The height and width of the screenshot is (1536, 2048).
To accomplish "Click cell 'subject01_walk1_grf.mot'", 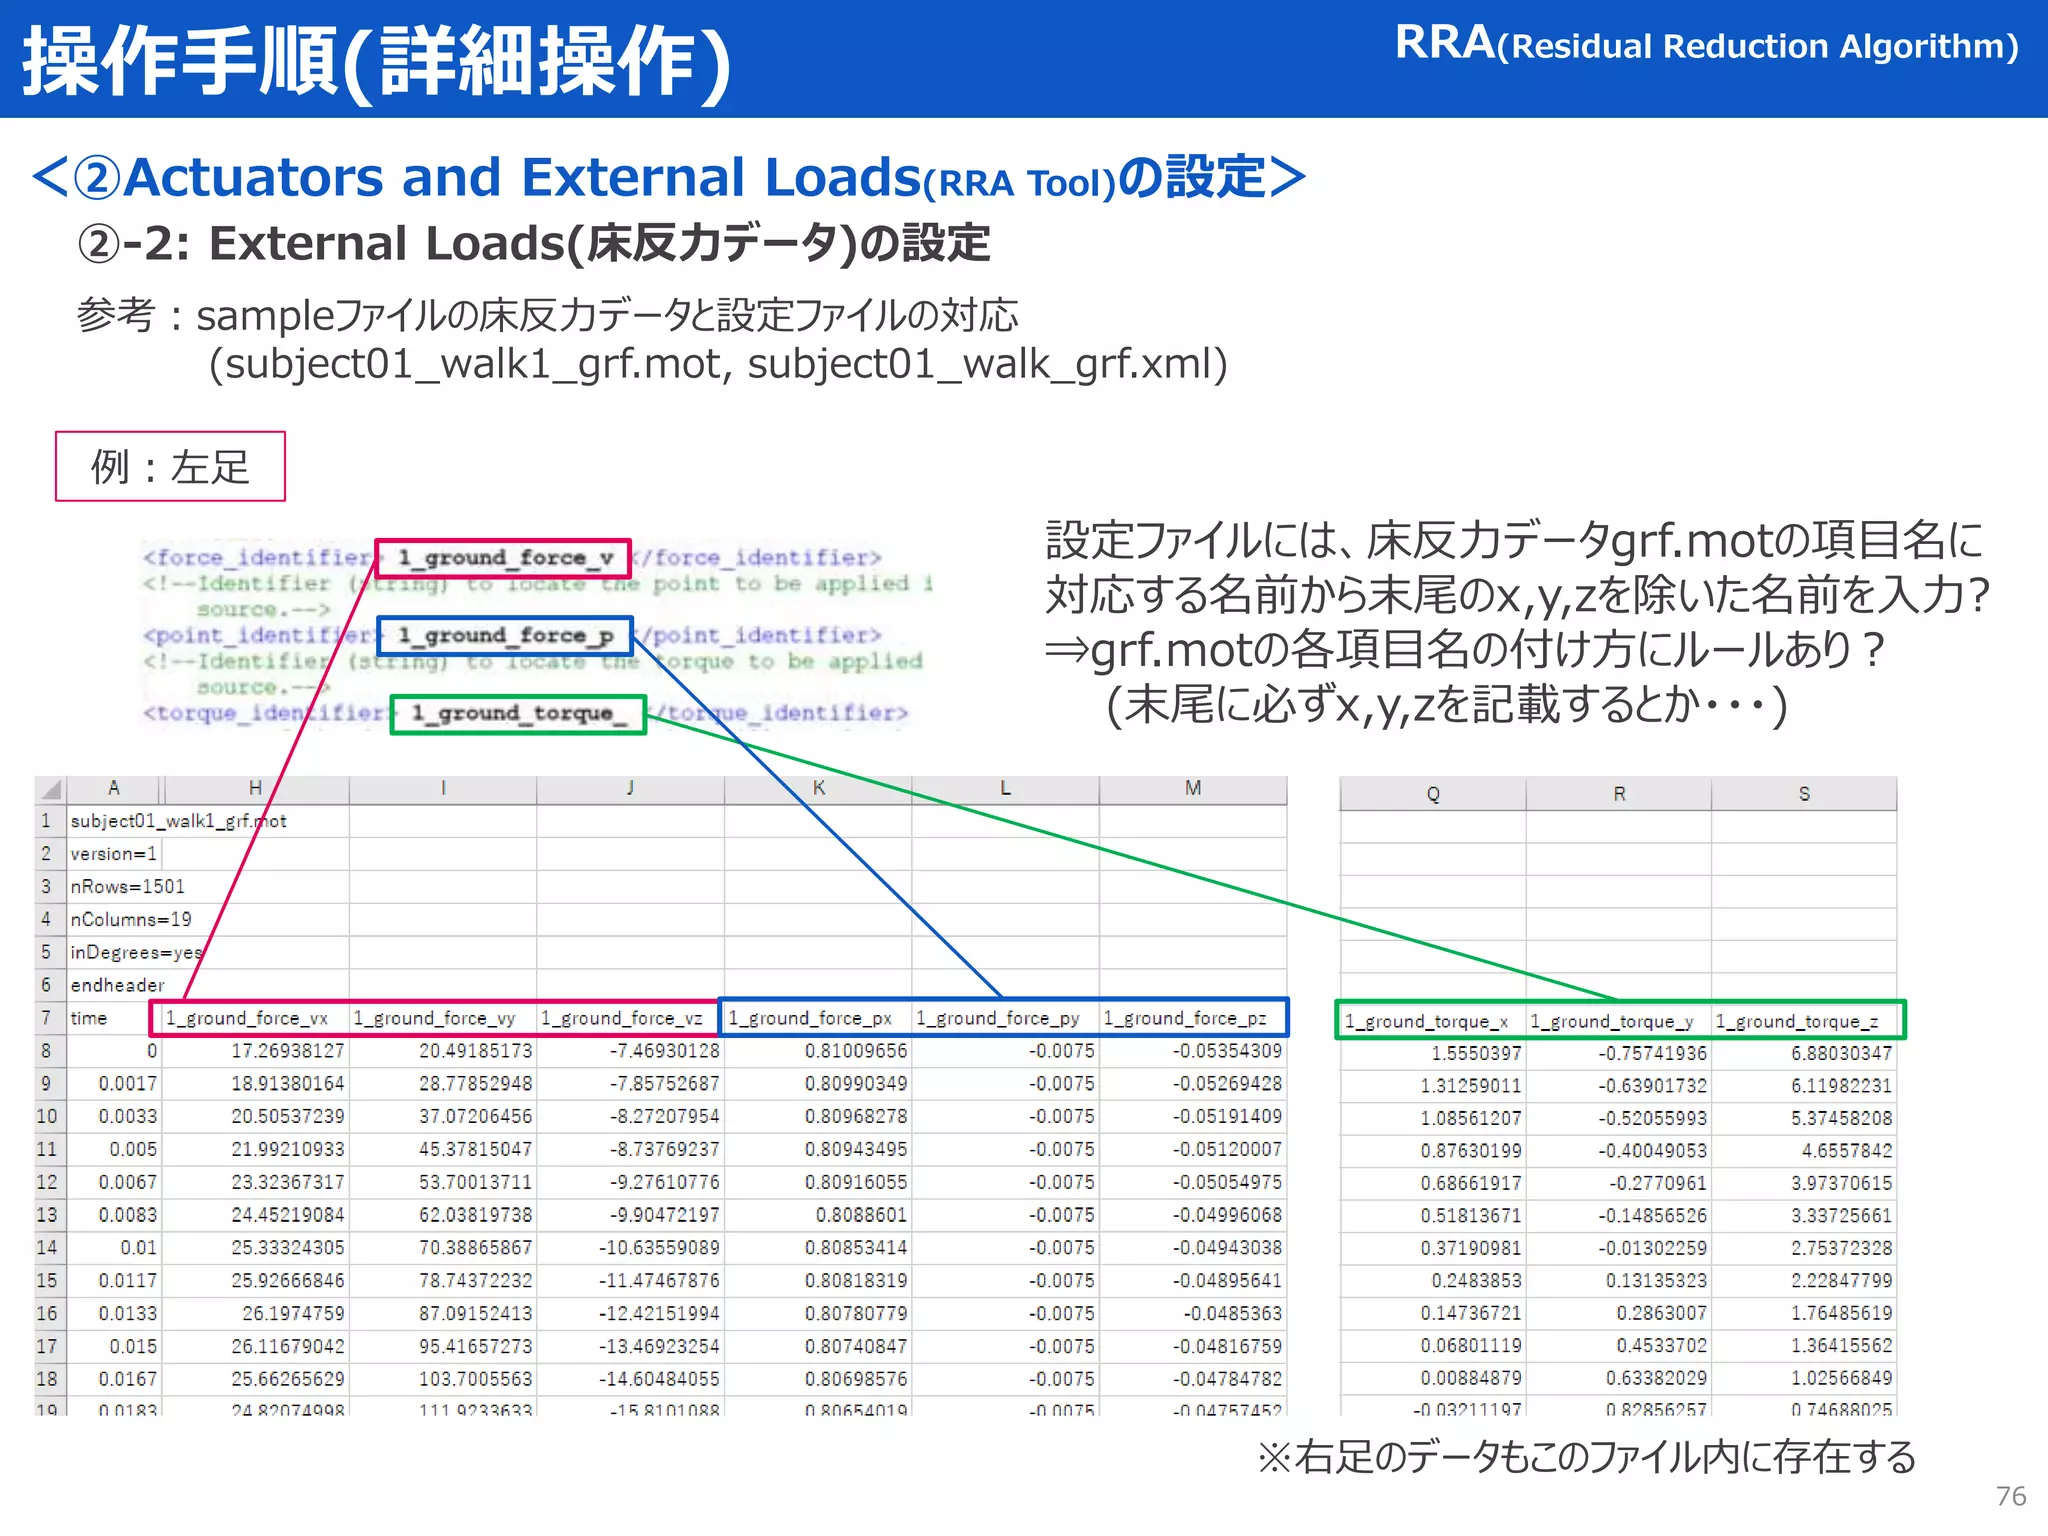I will [x=178, y=821].
